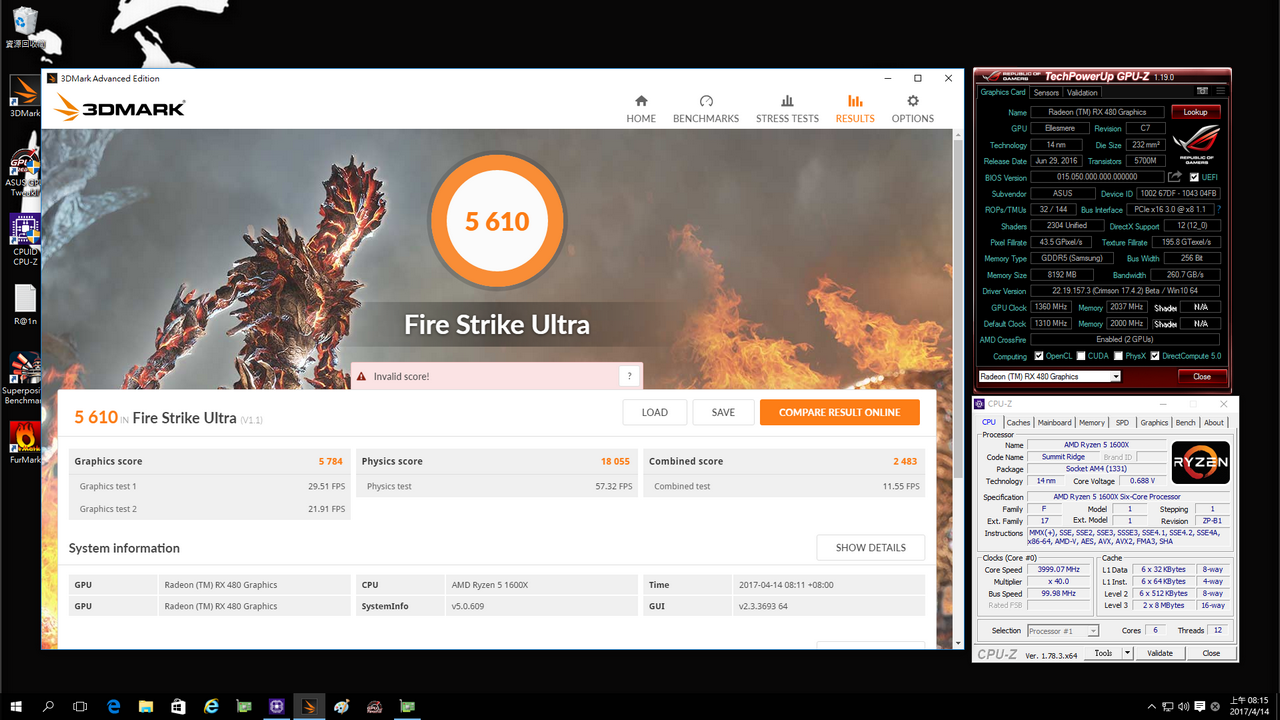
Task: Click the Graphics score value 5 784
Action: pyautogui.click(x=331, y=462)
